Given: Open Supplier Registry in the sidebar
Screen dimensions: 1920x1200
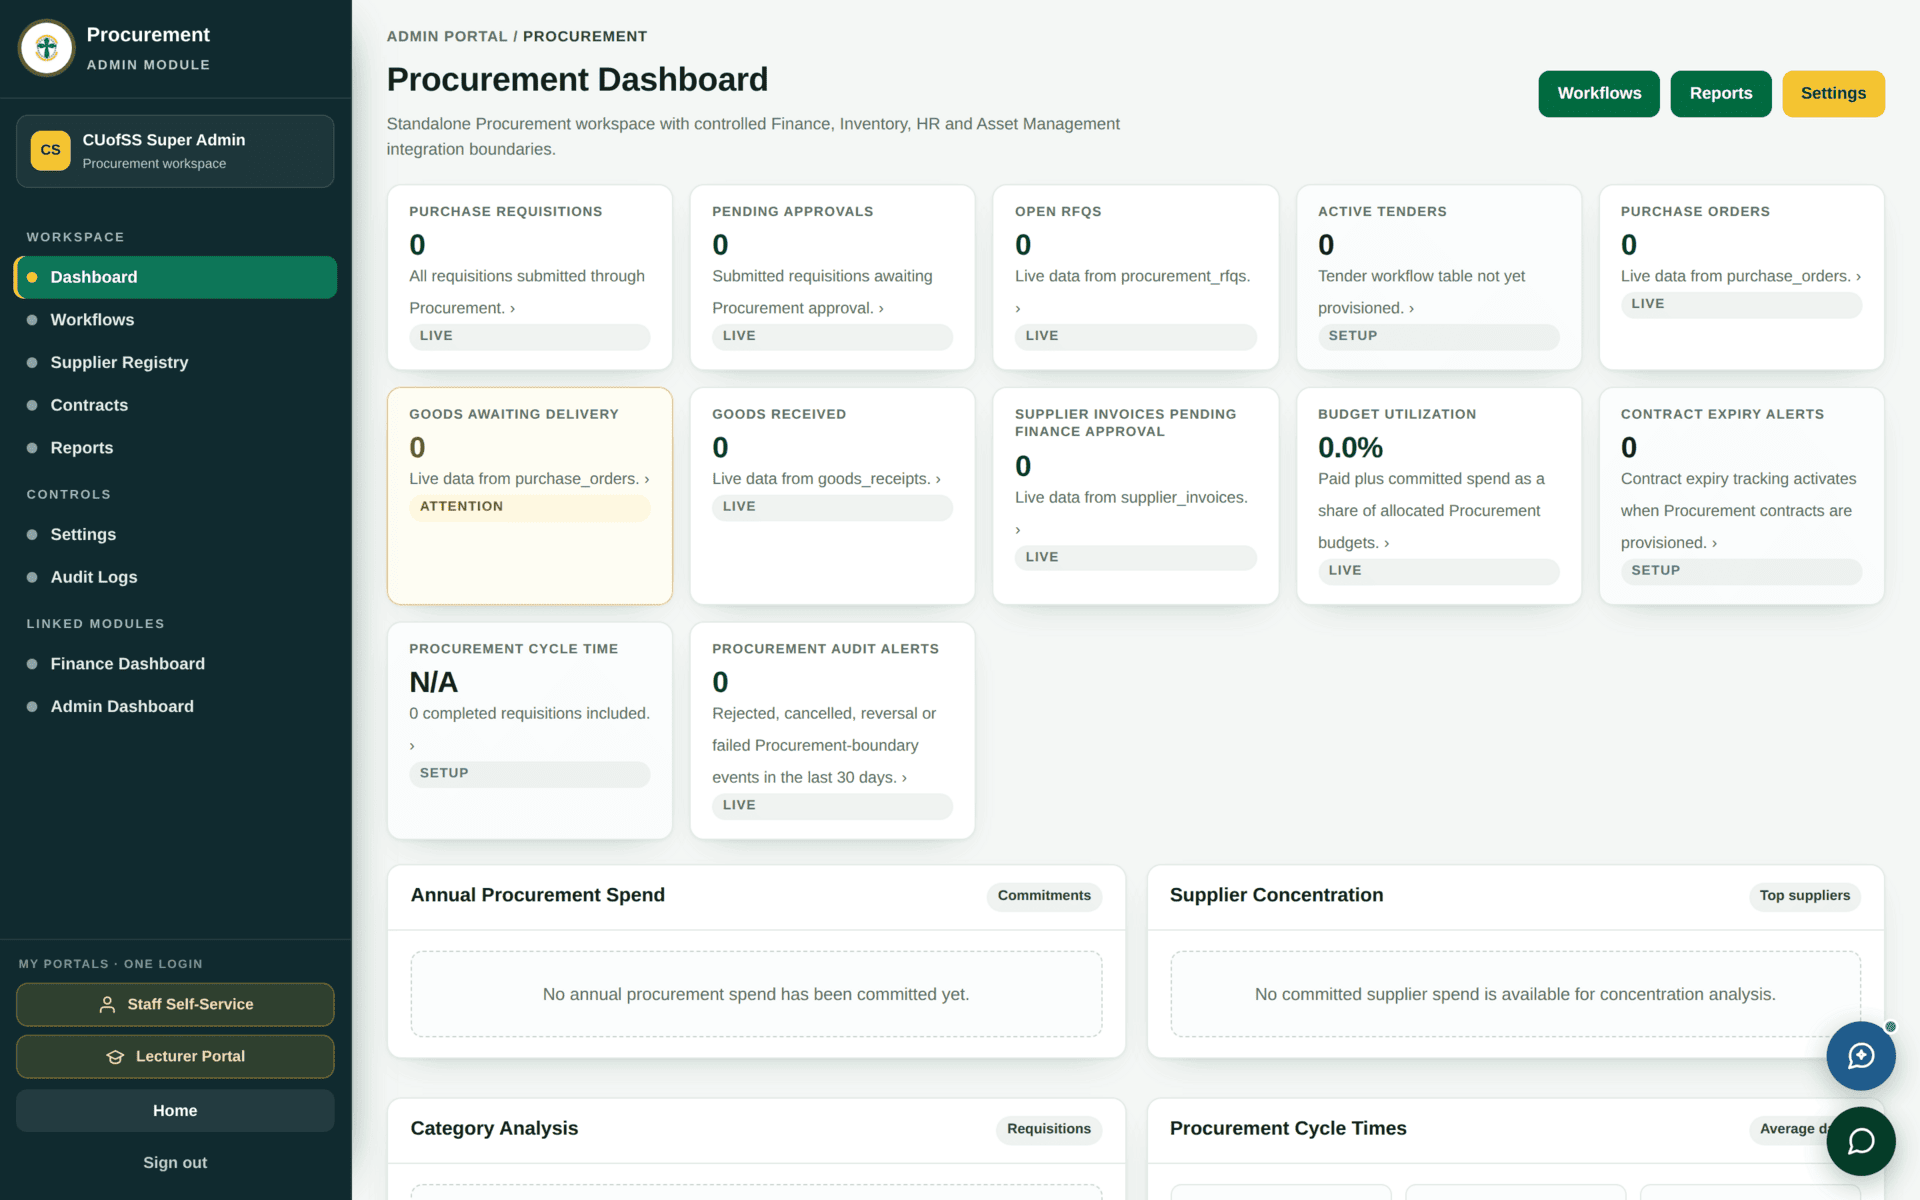Looking at the screenshot, I should (175, 362).
